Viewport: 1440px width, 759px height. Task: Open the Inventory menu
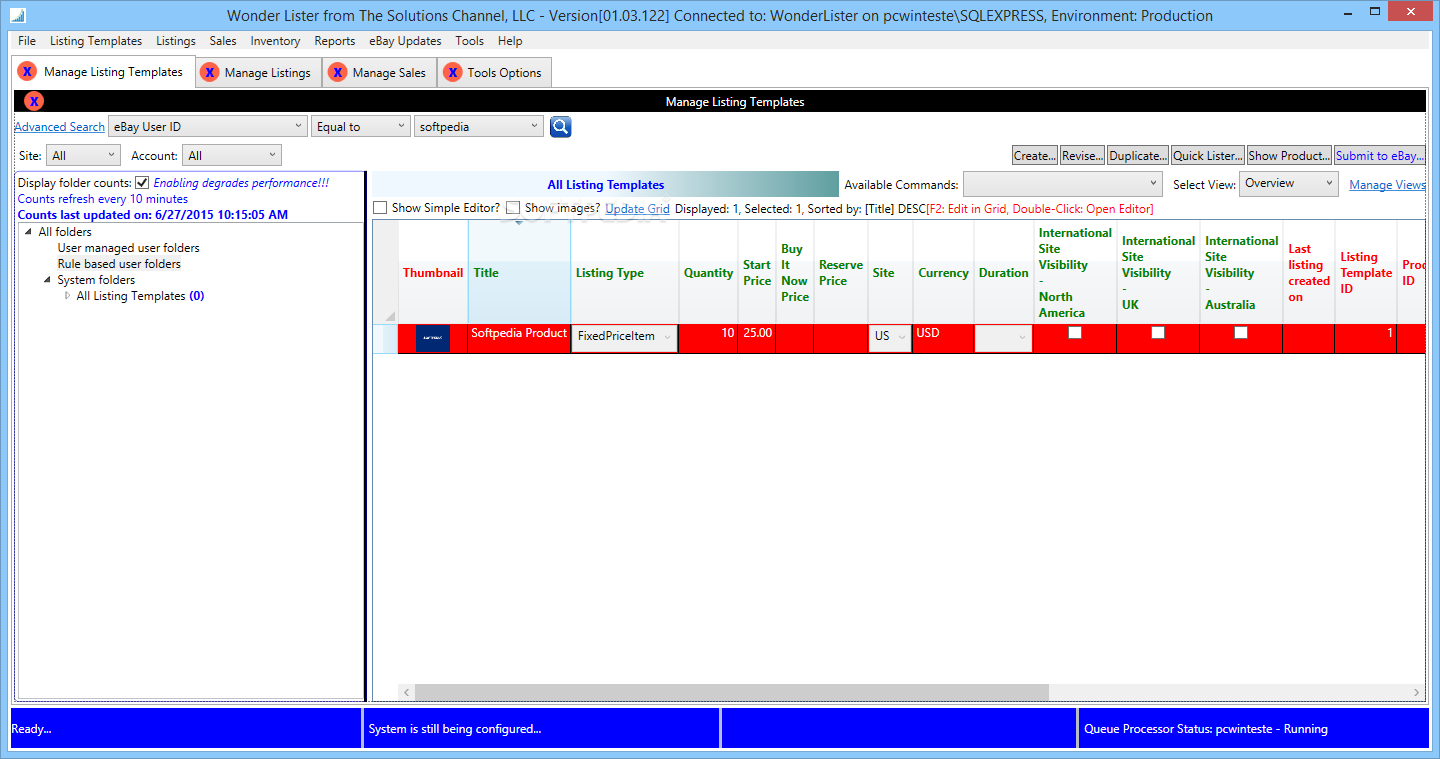275,41
